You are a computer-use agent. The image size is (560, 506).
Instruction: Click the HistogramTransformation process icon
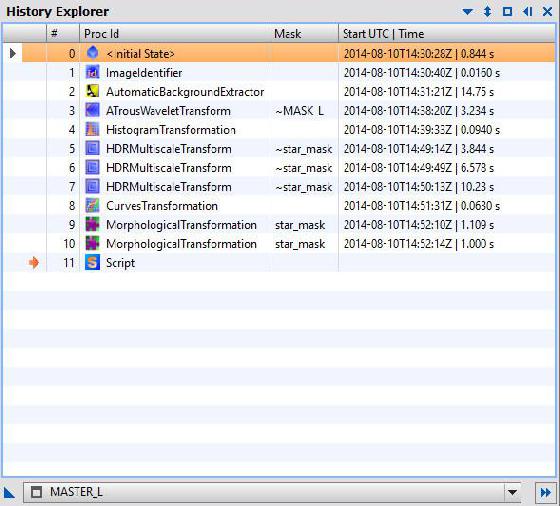[92, 130]
